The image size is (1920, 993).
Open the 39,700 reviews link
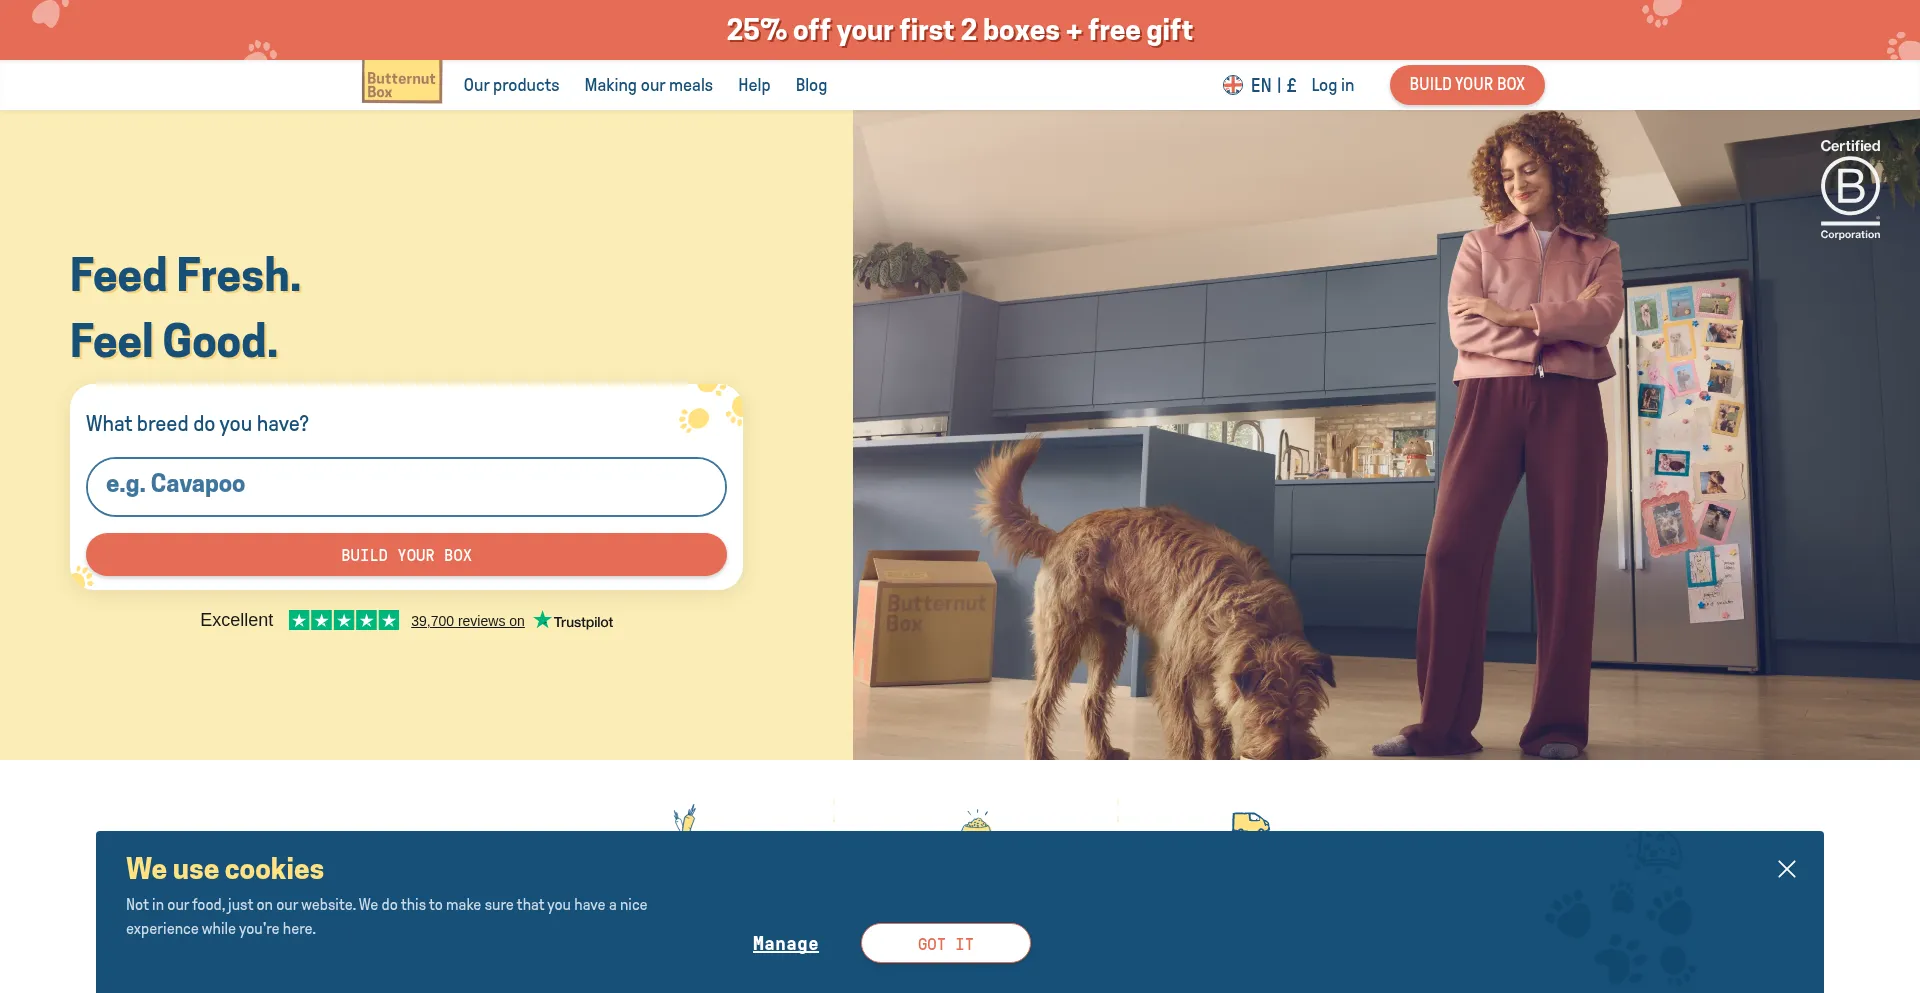tap(468, 621)
